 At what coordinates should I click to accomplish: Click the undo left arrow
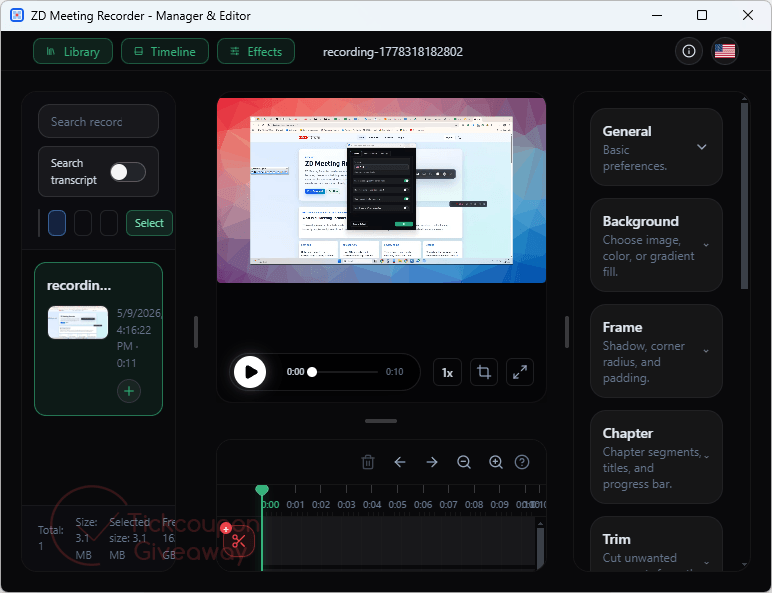coord(400,462)
